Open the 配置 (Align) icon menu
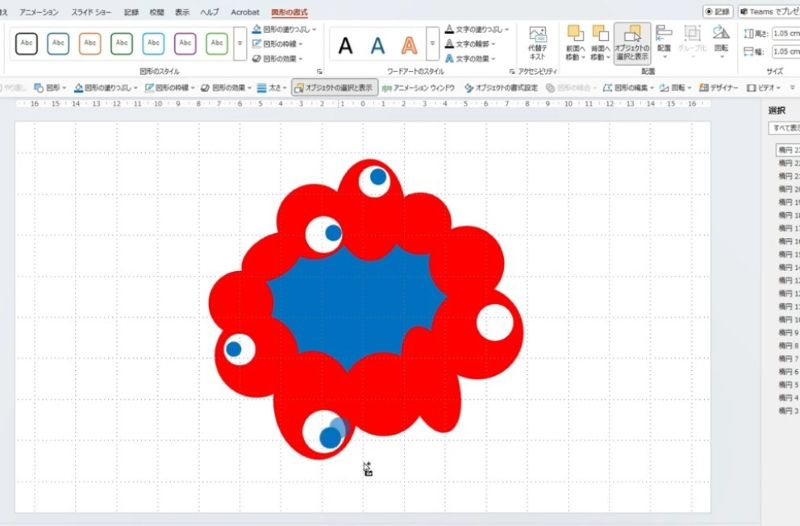 coord(664,43)
